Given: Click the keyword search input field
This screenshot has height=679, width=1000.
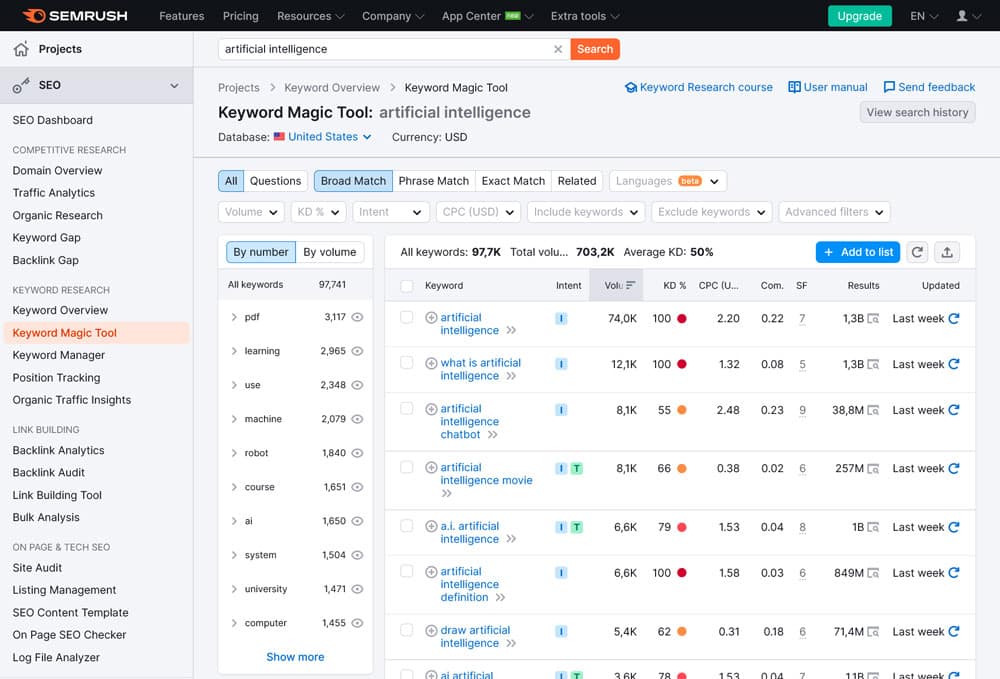Looking at the screenshot, I should [x=385, y=49].
